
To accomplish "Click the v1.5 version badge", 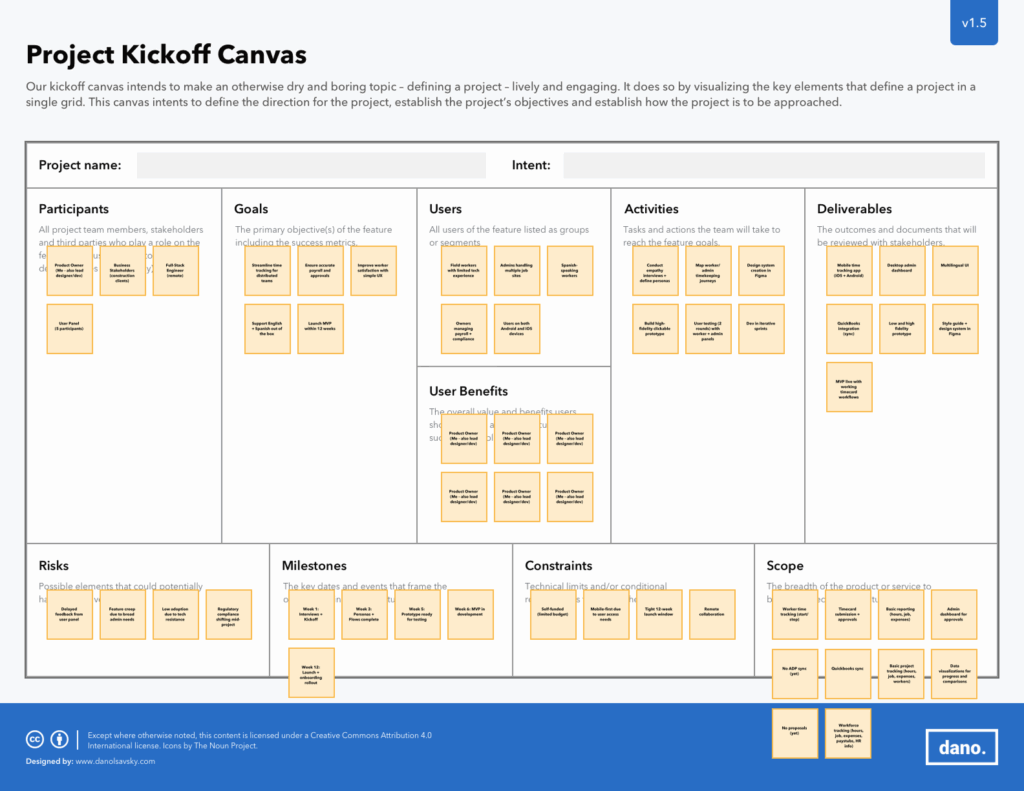I will pyautogui.click(x=973, y=23).
